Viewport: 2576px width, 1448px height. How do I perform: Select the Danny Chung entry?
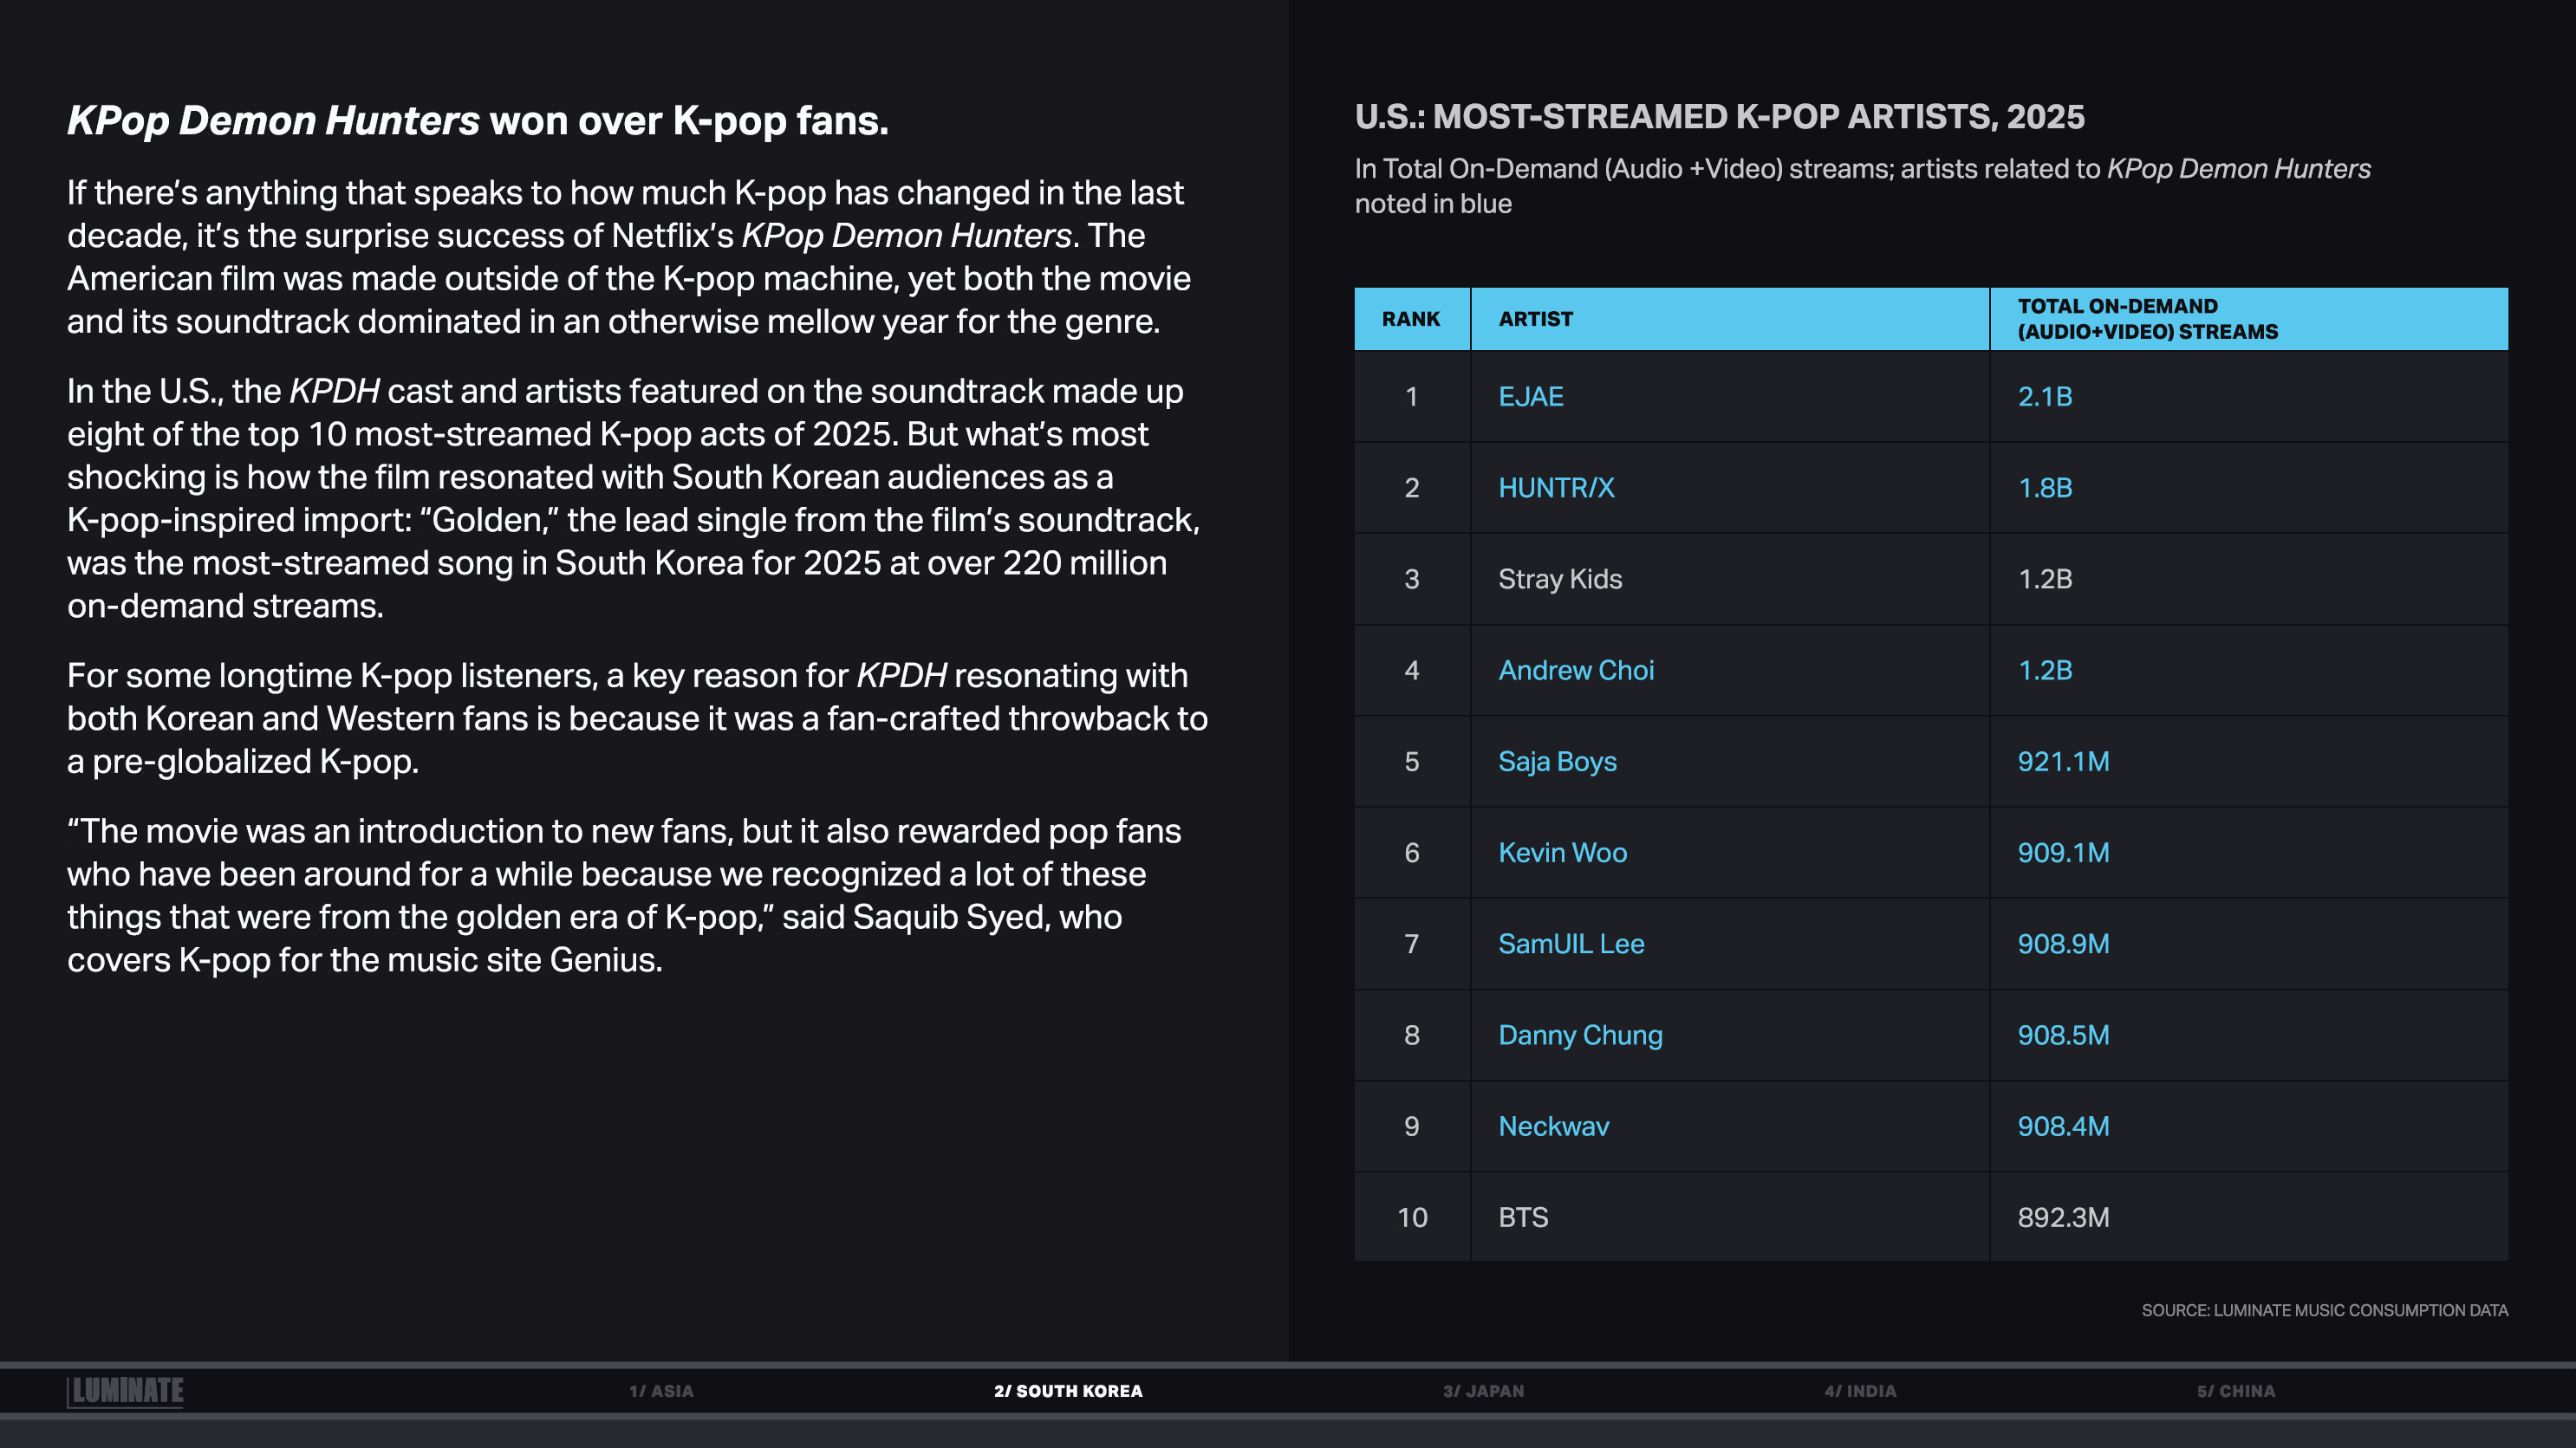point(1580,1035)
